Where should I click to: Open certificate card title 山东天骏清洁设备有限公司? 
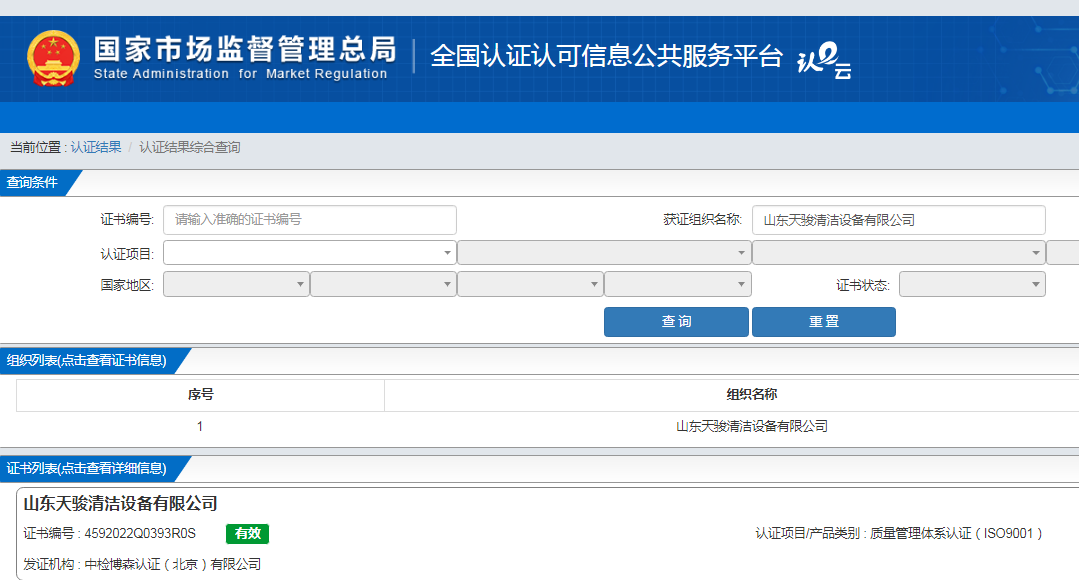(x=120, y=504)
